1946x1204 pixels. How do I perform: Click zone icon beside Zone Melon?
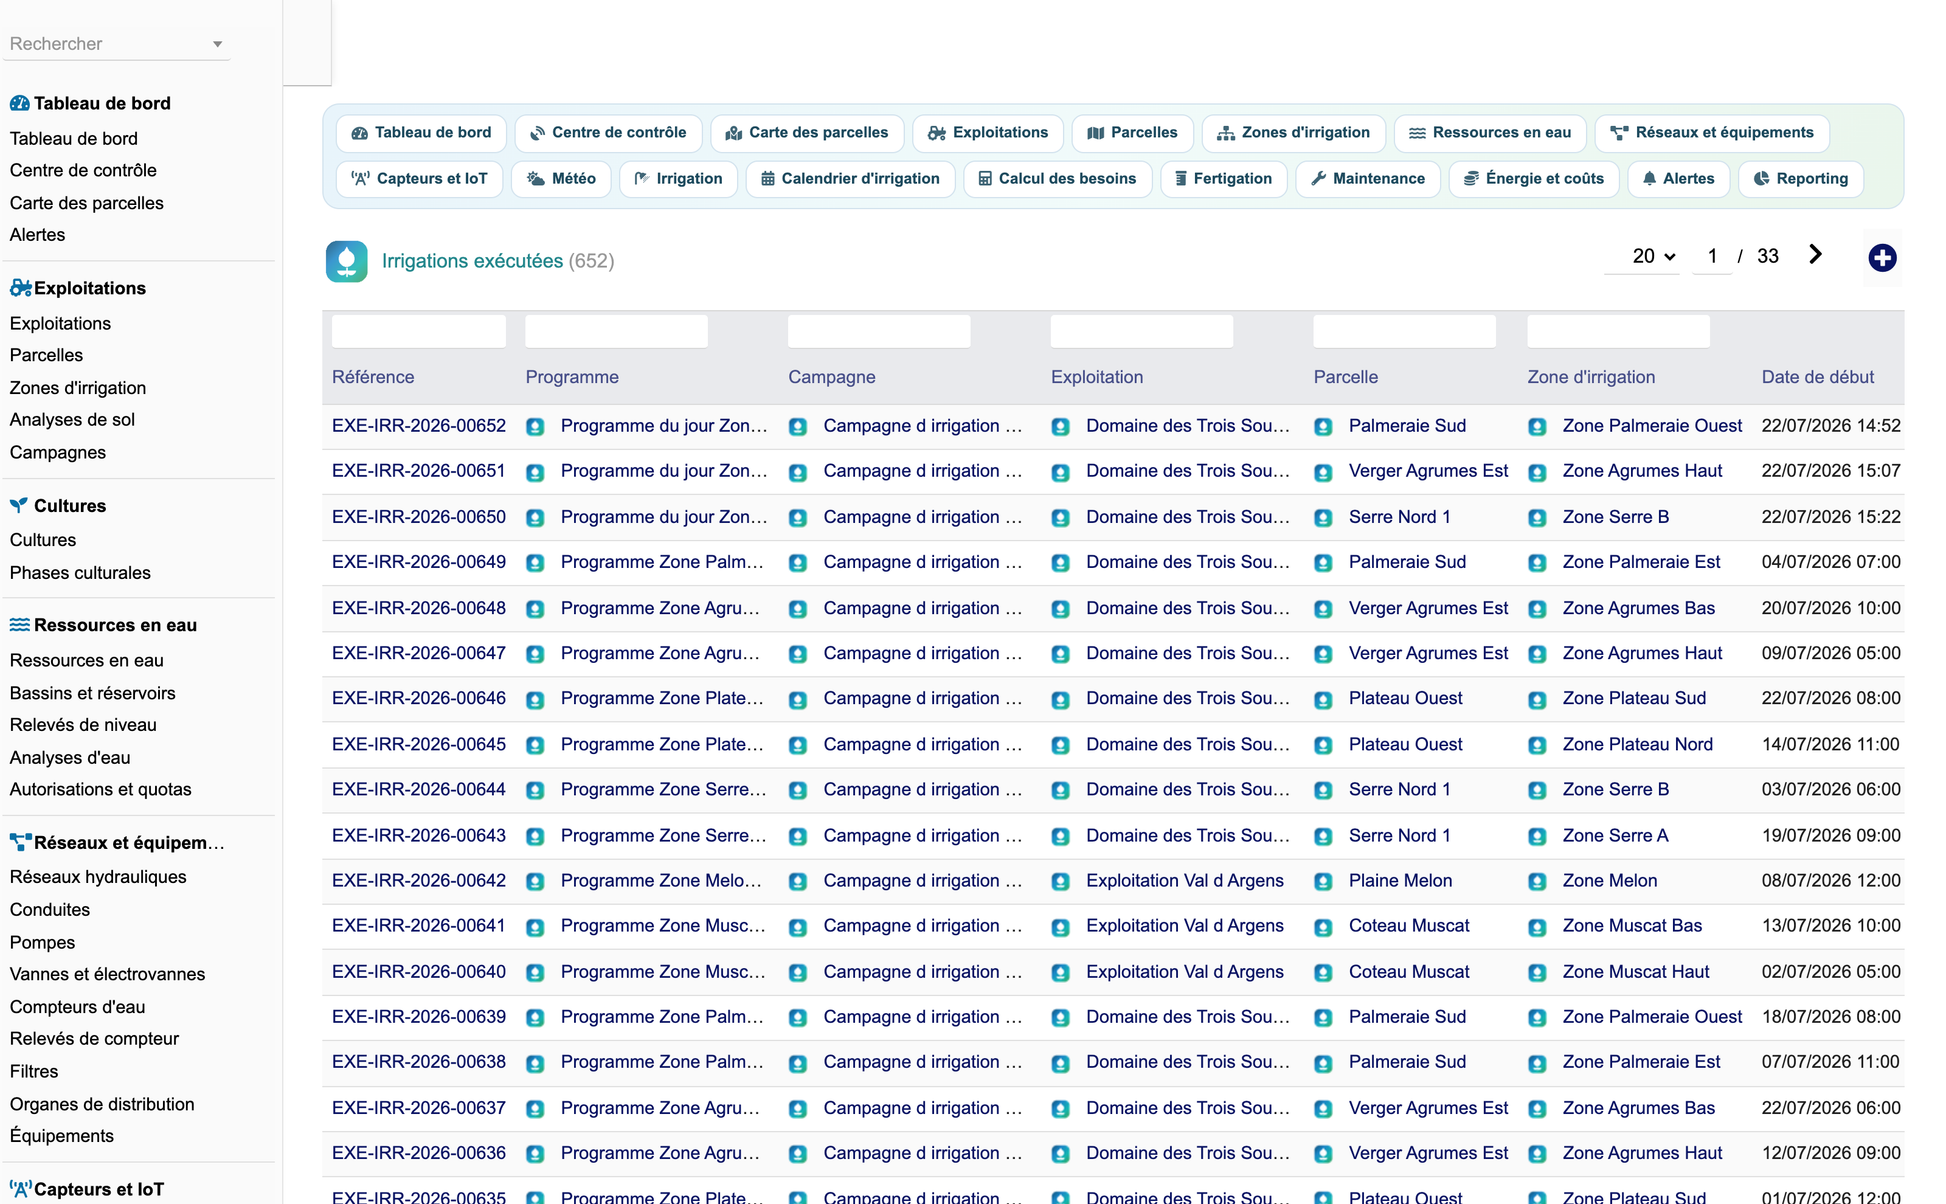[1537, 882]
